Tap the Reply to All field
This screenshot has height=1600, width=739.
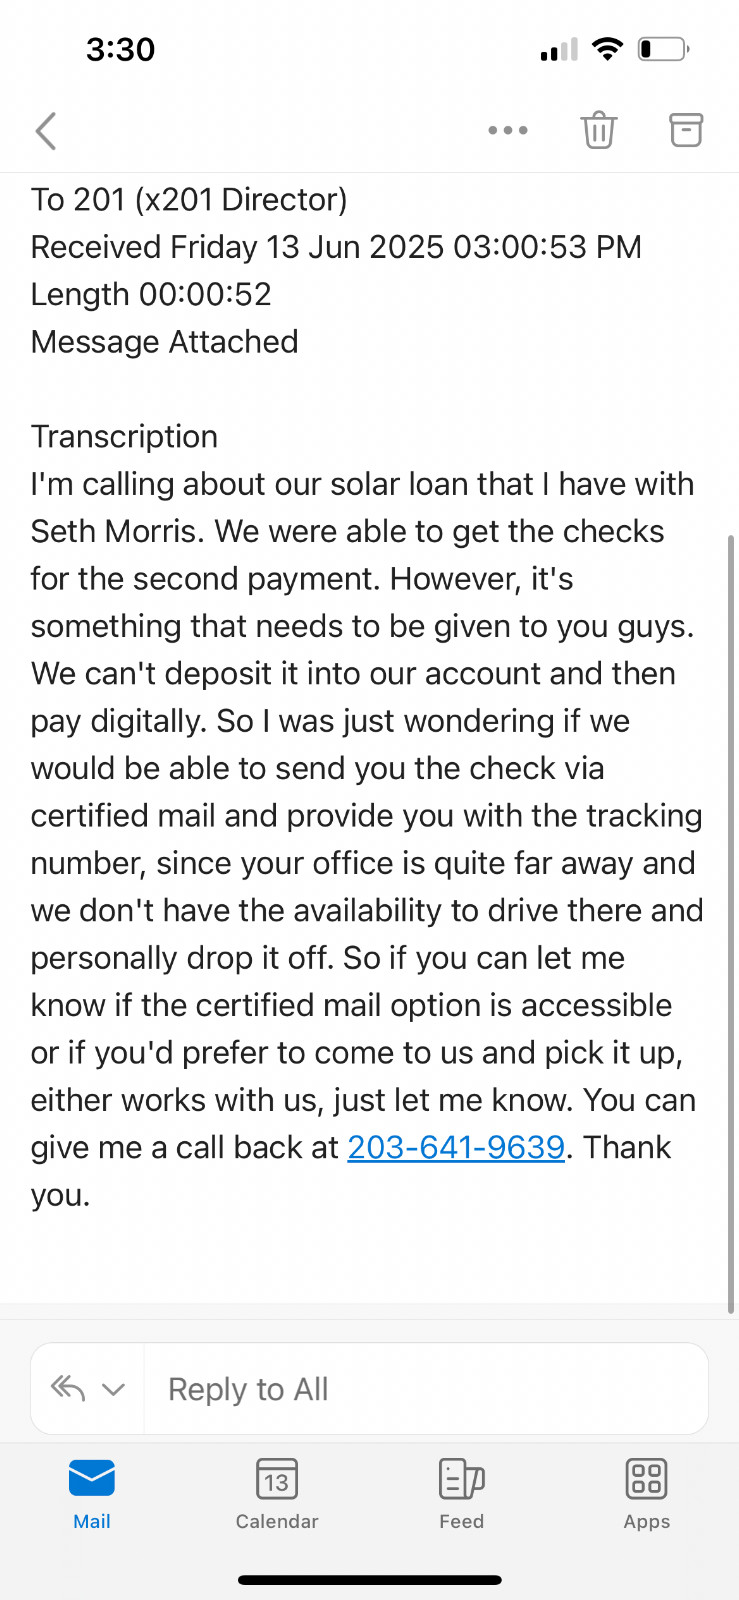(x=427, y=1389)
